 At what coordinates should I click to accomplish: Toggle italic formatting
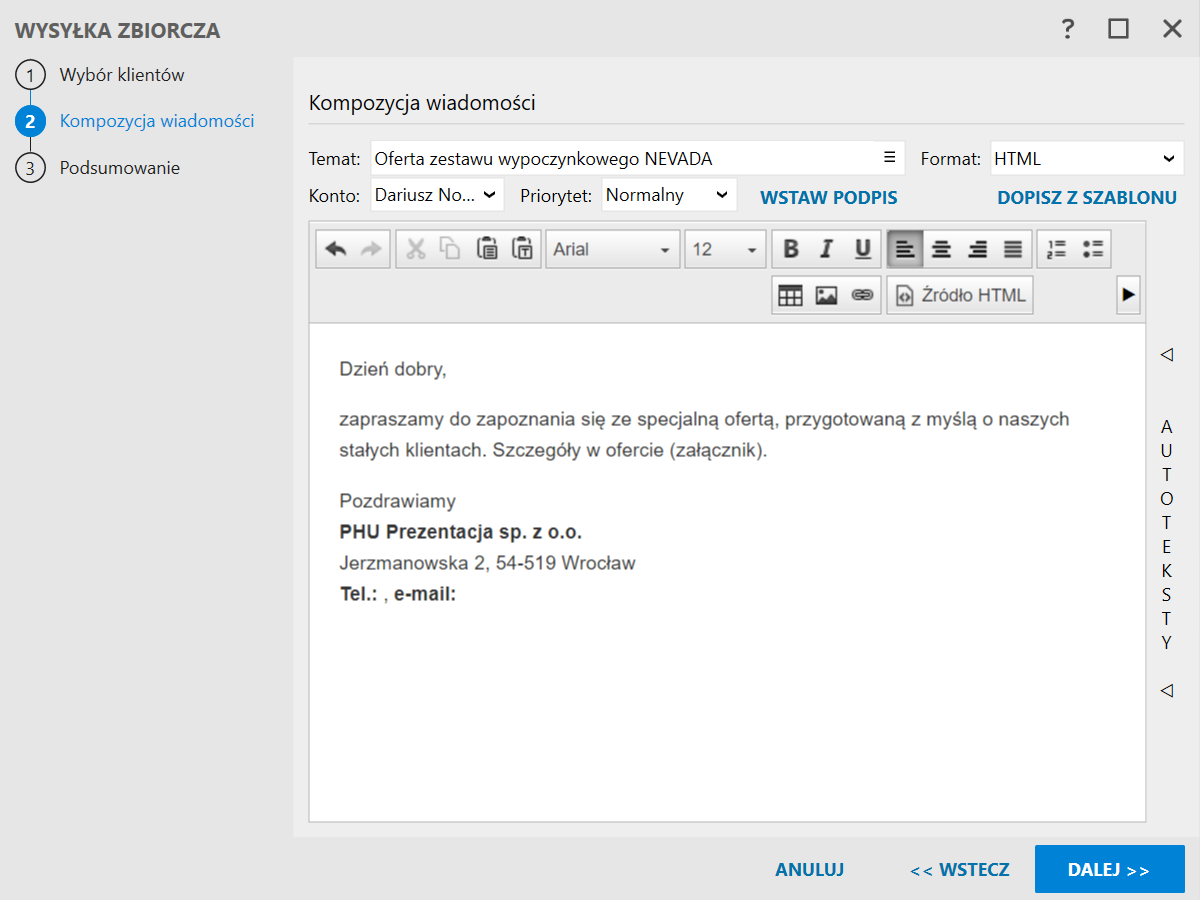point(826,250)
